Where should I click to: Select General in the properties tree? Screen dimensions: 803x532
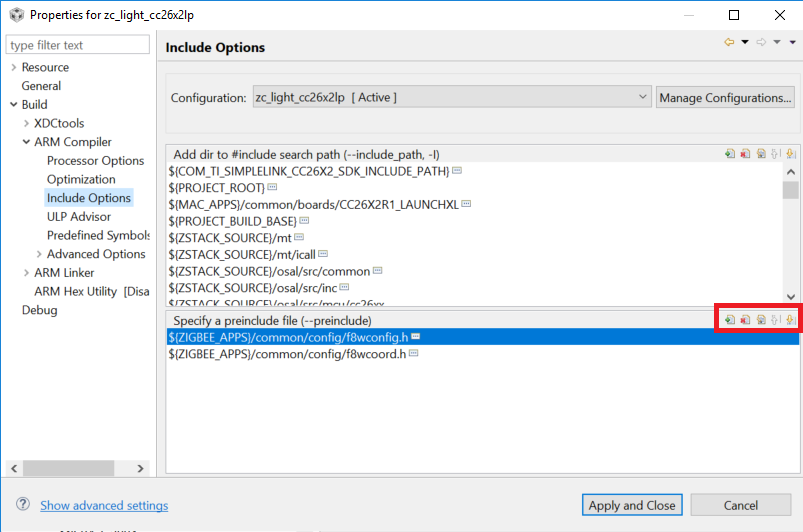41,86
